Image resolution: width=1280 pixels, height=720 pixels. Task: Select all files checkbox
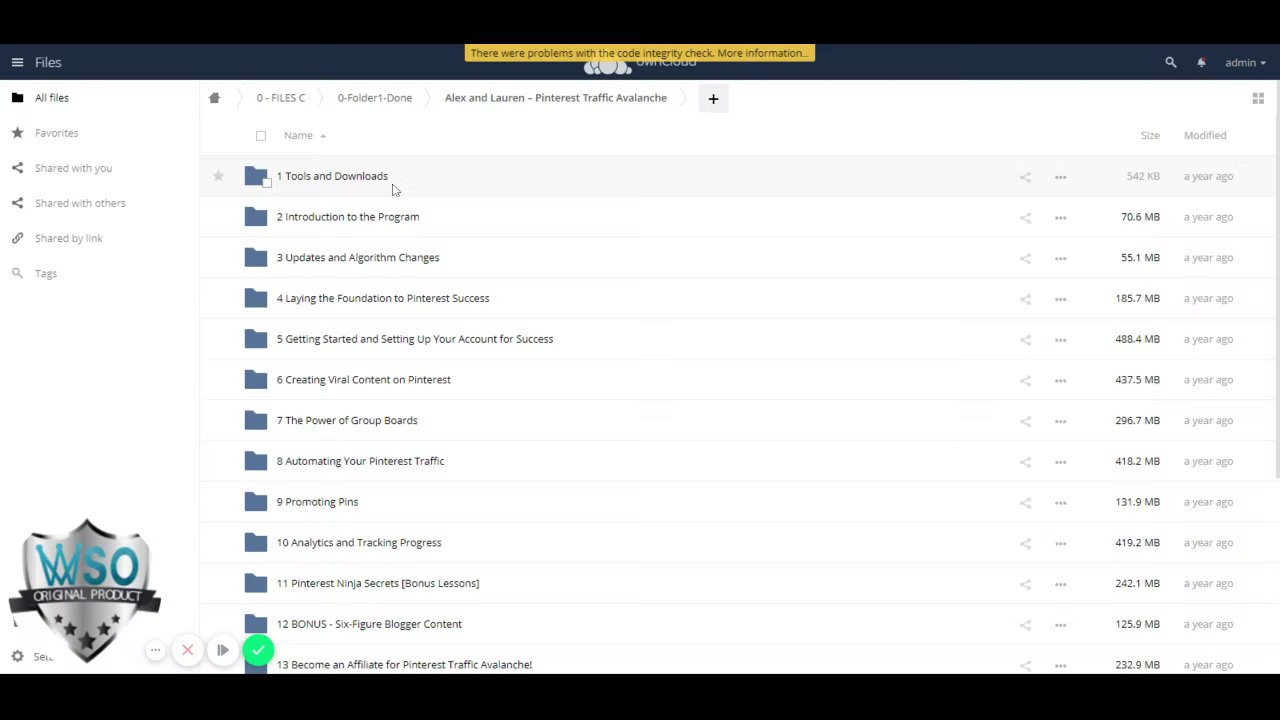[x=261, y=136]
